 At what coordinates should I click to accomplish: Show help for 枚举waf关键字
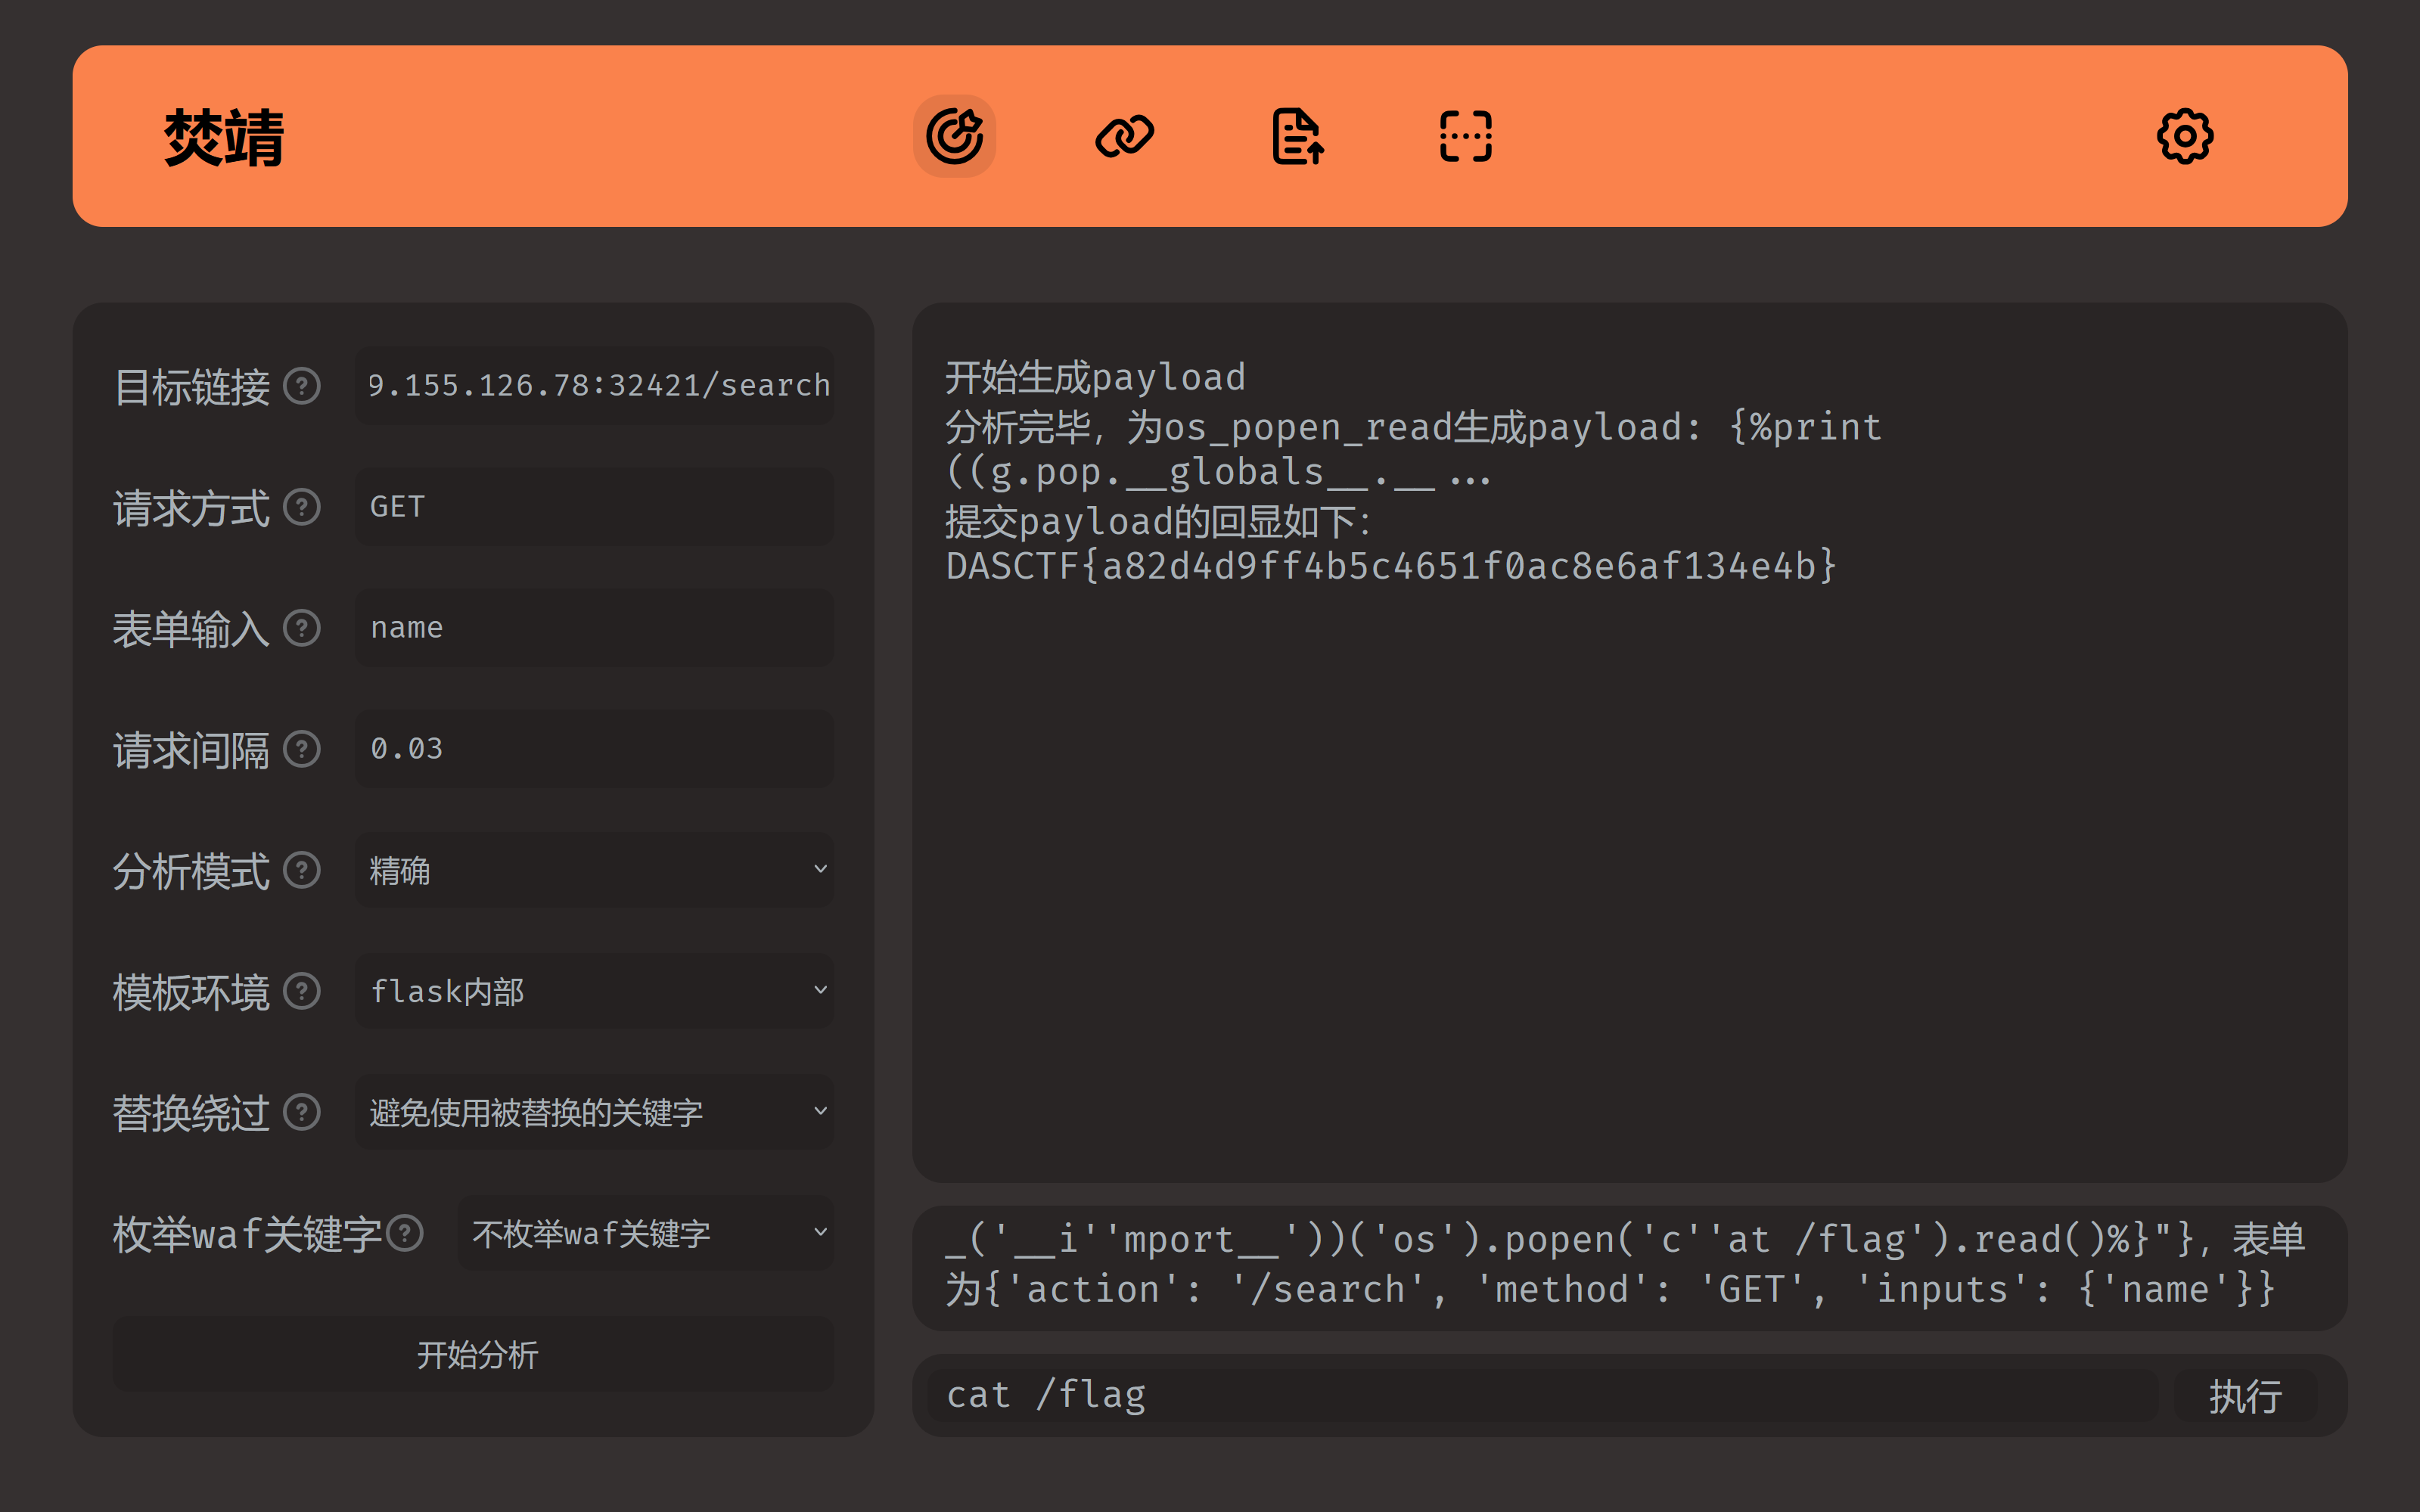tap(405, 1233)
